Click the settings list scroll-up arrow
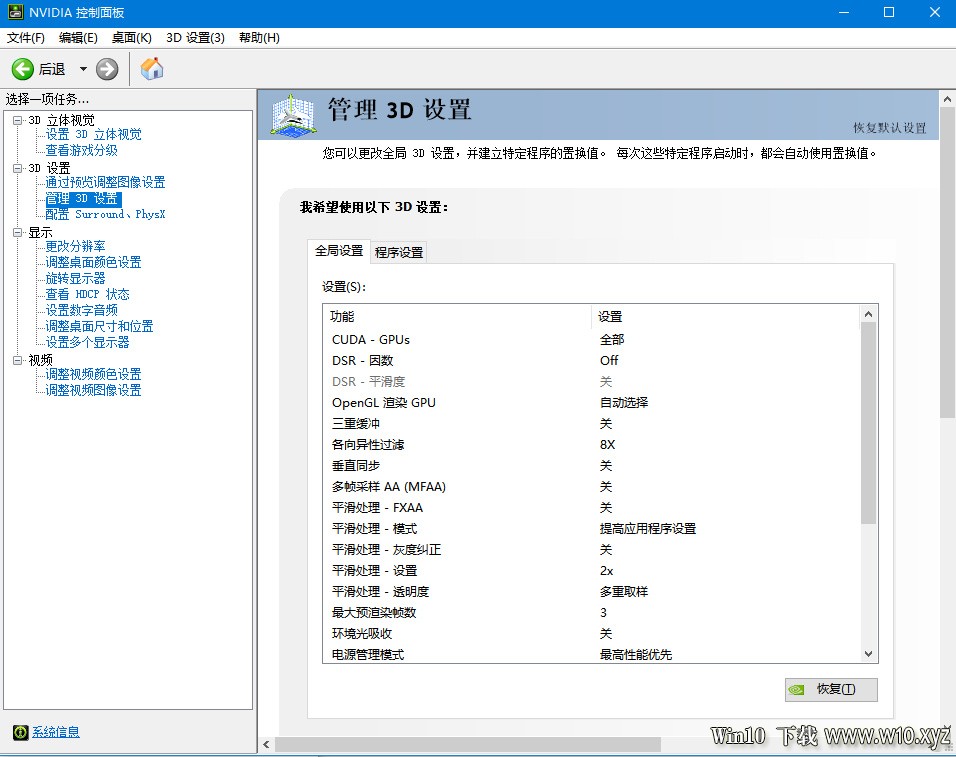 pos(869,314)
